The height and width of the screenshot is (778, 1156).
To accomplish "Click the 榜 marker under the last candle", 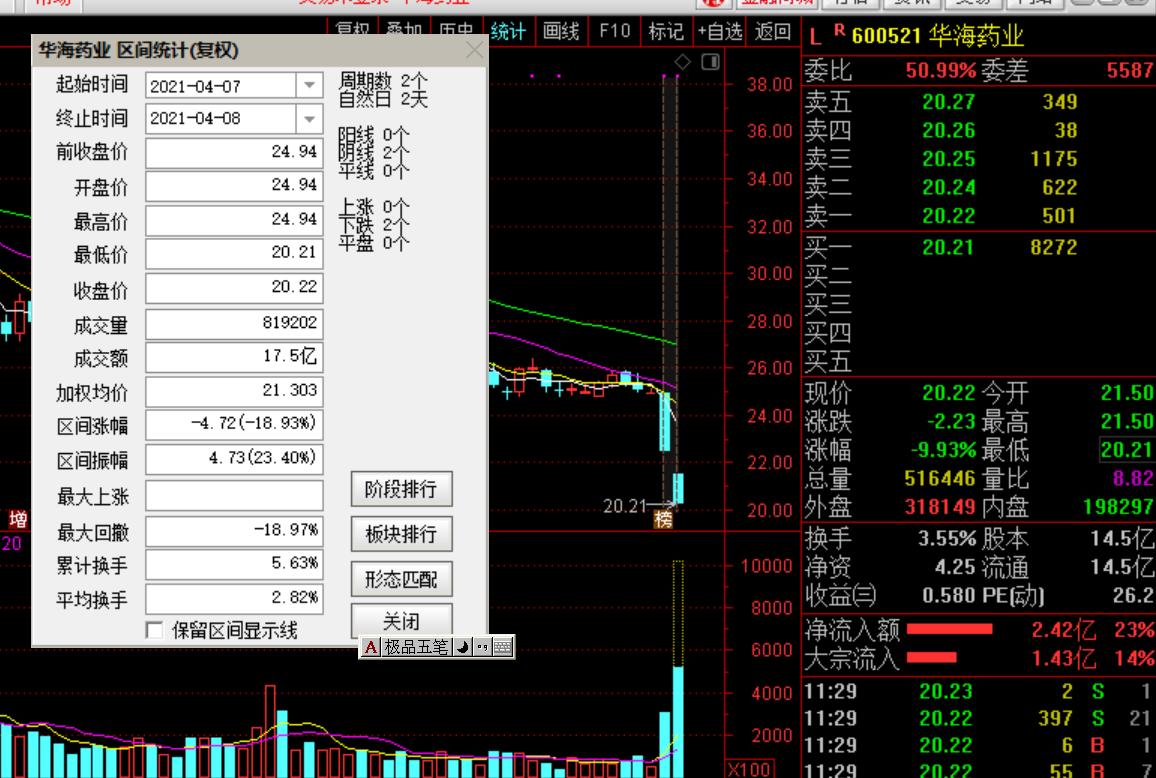I will tap(663, 521).
